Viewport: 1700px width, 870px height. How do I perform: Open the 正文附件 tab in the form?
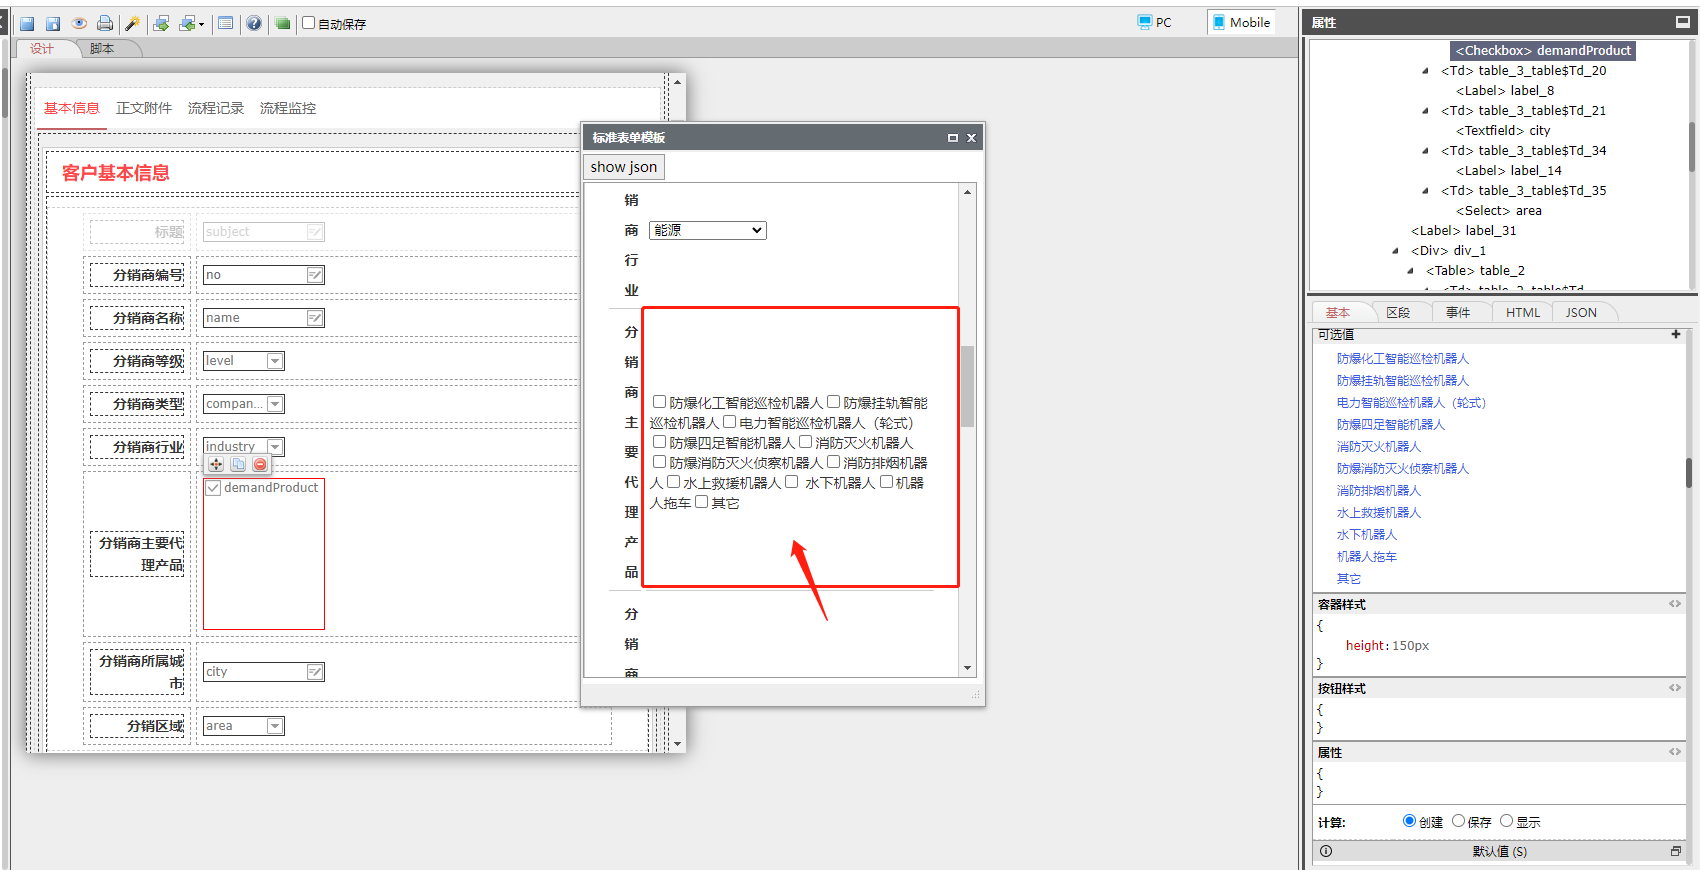(x=144, y=108)
